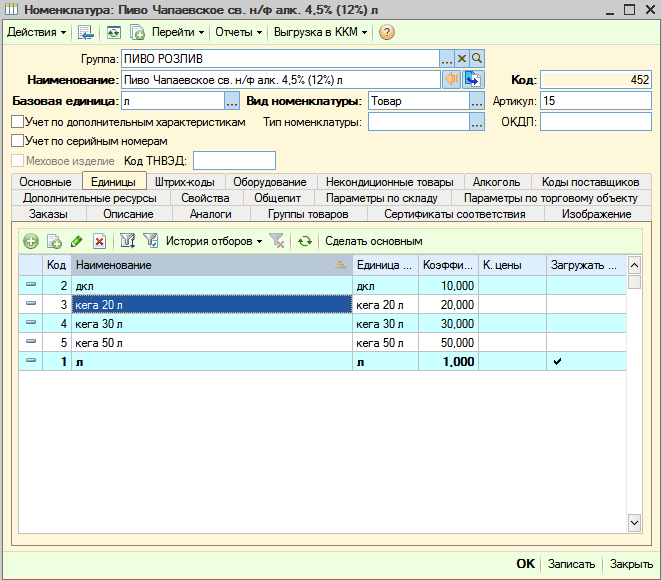
Task: Click the Код ТНВЭД input field
Action: pyautogui.click(x=234, y=161)
